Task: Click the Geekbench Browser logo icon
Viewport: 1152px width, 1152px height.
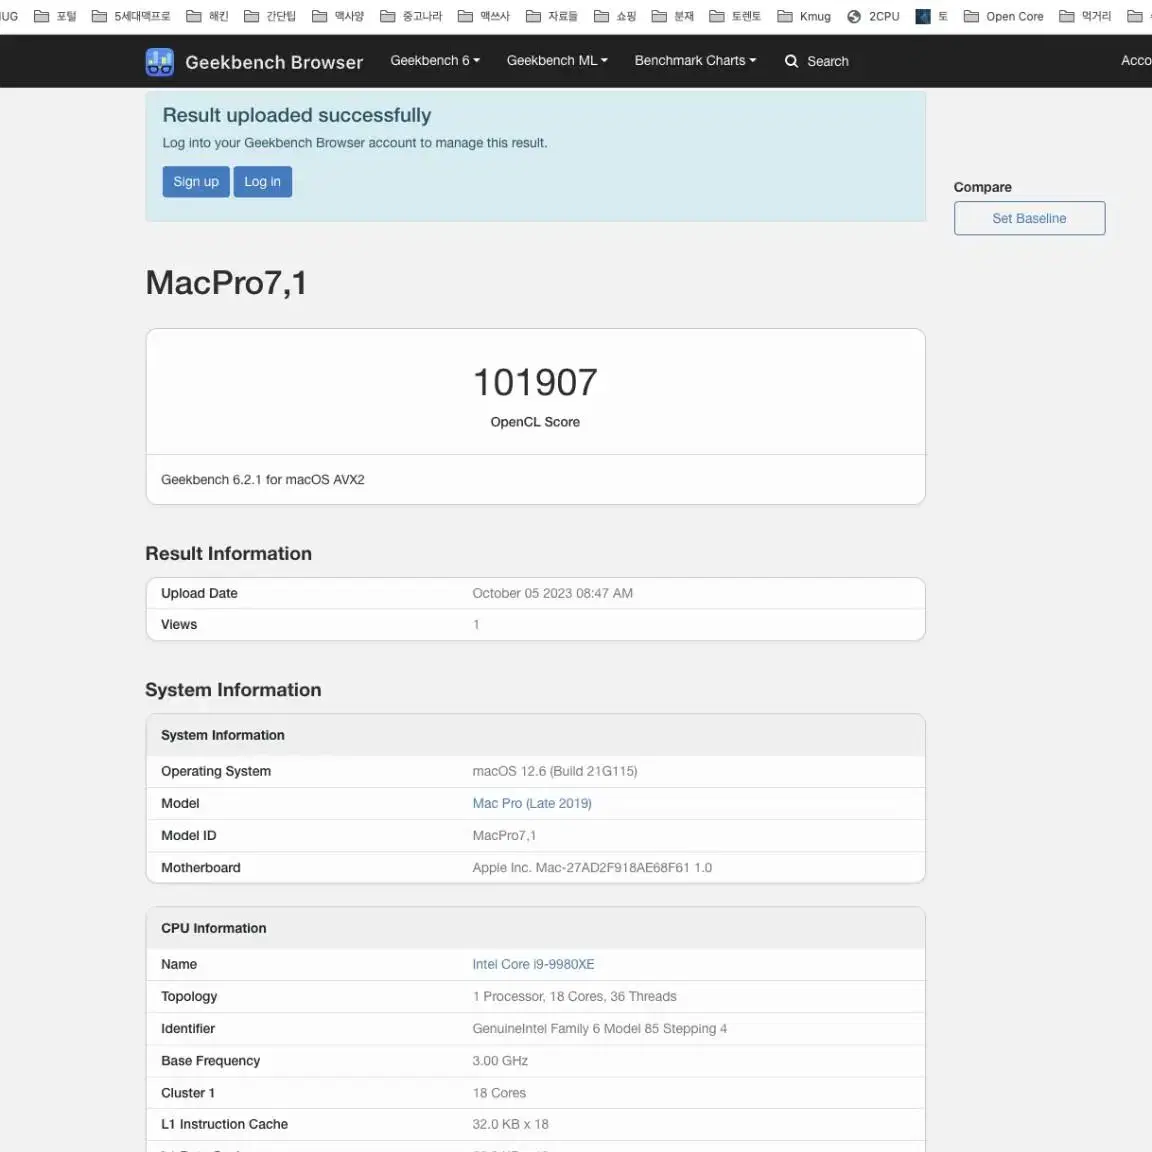Action: point(159,62)
